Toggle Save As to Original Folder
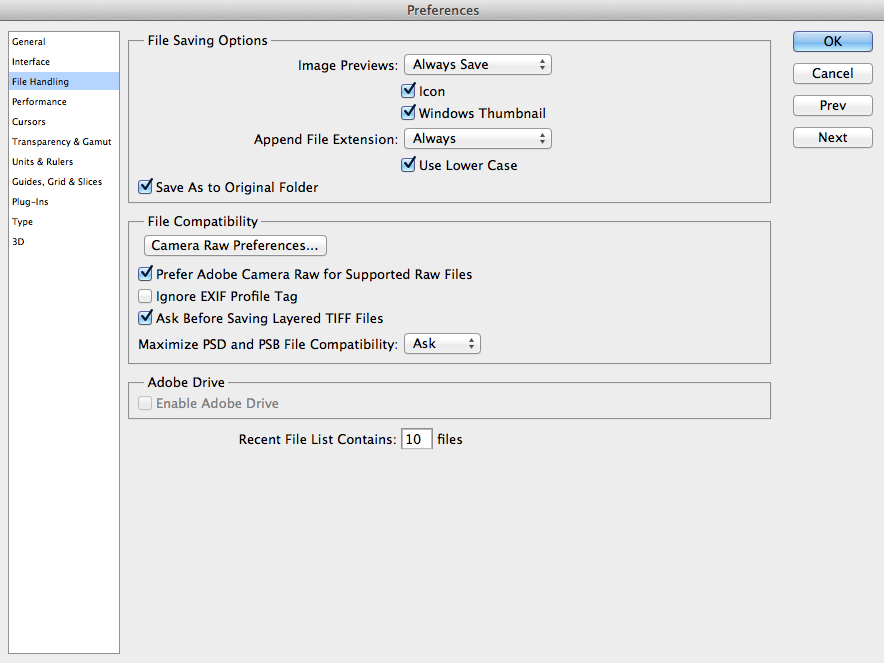 [x=145, y=187]
